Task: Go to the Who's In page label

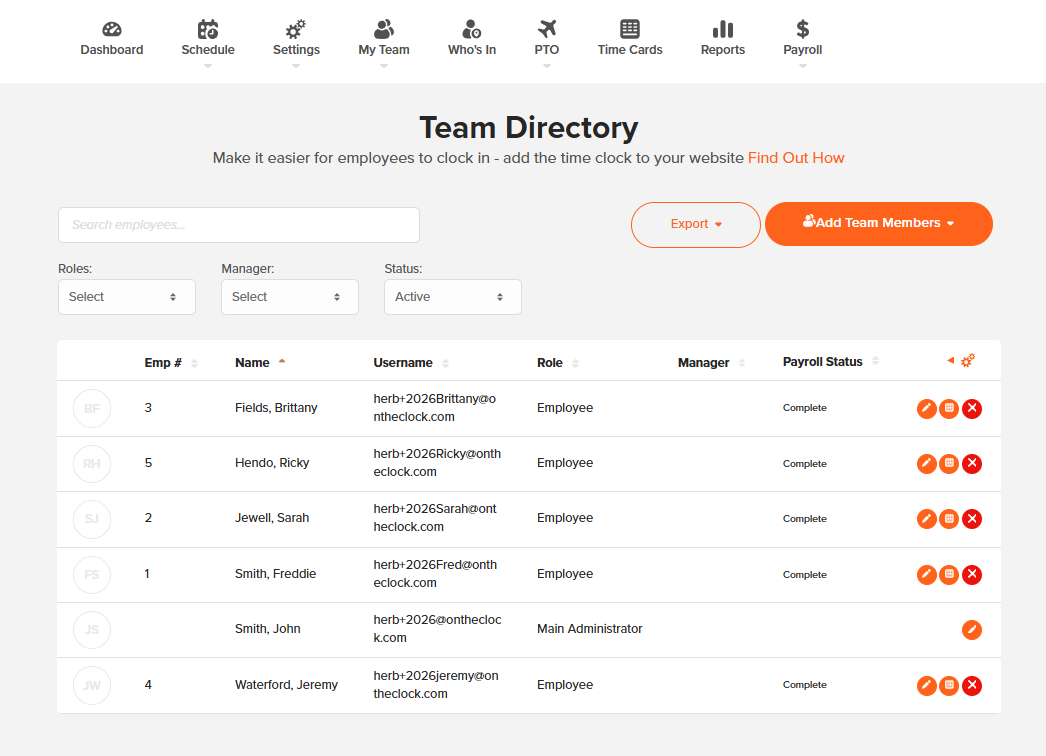Action: tap(472, 50)
